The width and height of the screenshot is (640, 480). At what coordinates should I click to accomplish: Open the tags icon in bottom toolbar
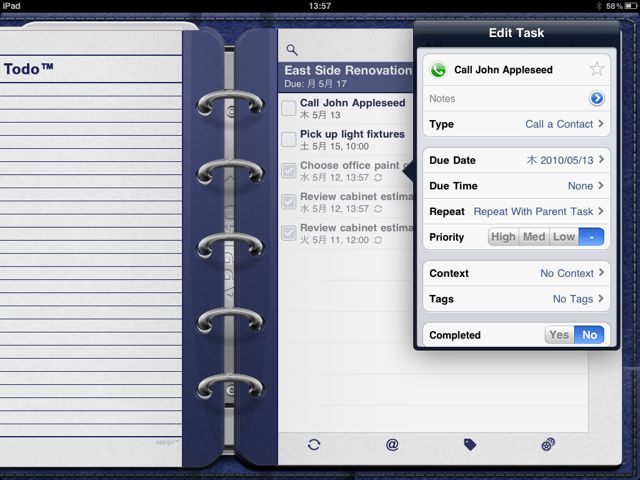[470, 444]
